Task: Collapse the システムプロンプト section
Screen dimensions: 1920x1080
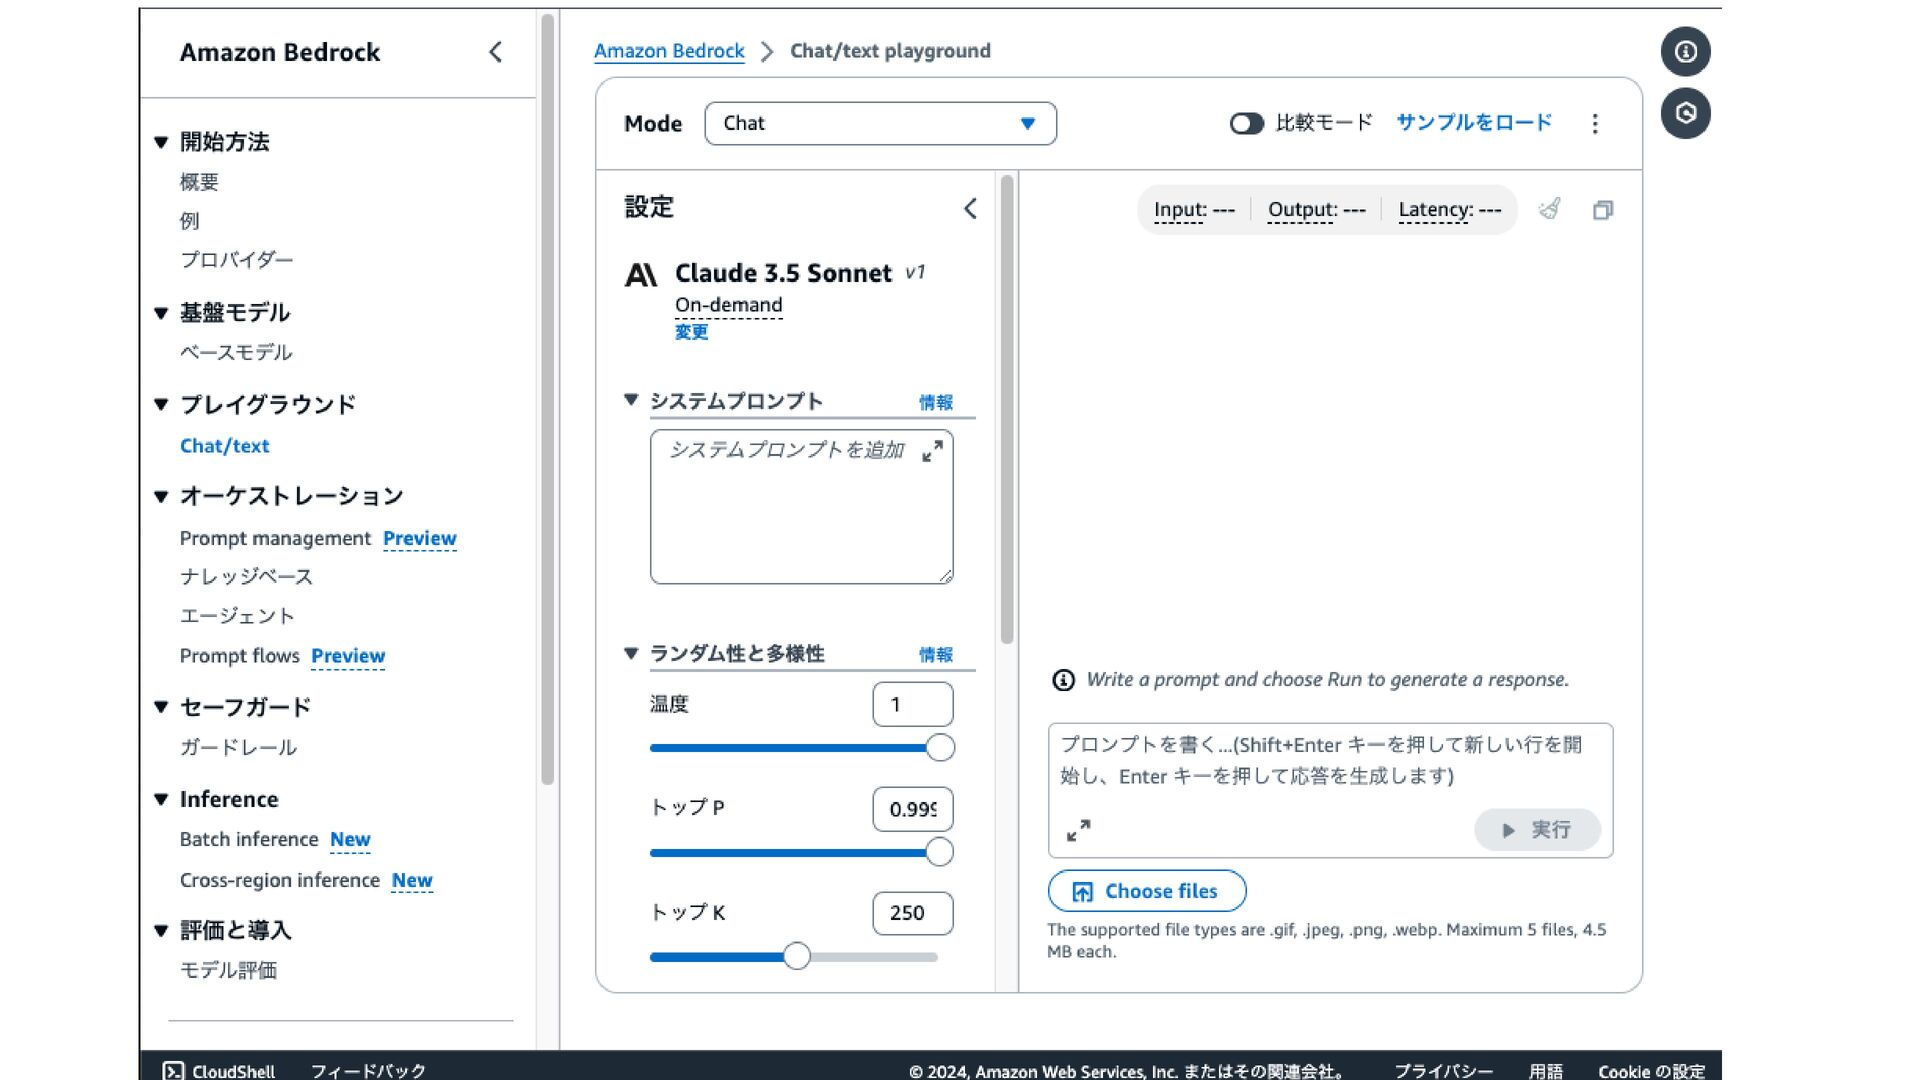Action: 631,400
